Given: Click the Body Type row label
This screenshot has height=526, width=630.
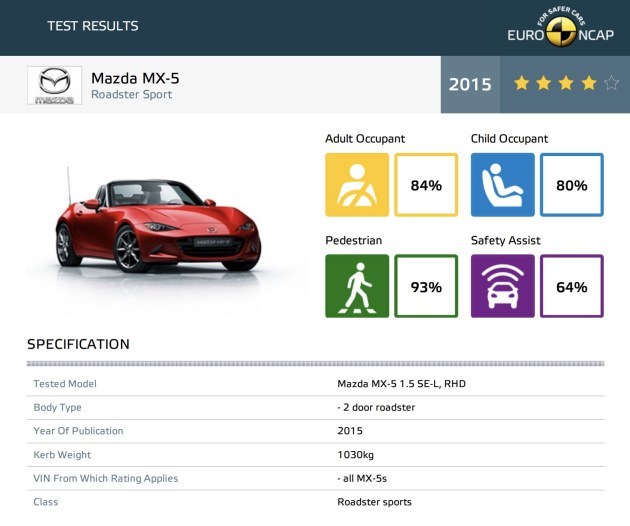Looking at the screenshot, I should (x=57, y=407).
